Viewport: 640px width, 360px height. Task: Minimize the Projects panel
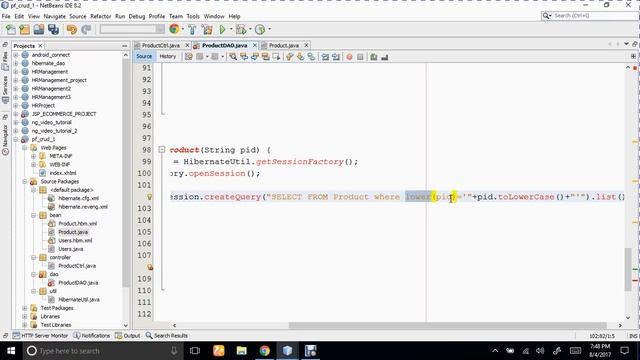coord(124,46)
